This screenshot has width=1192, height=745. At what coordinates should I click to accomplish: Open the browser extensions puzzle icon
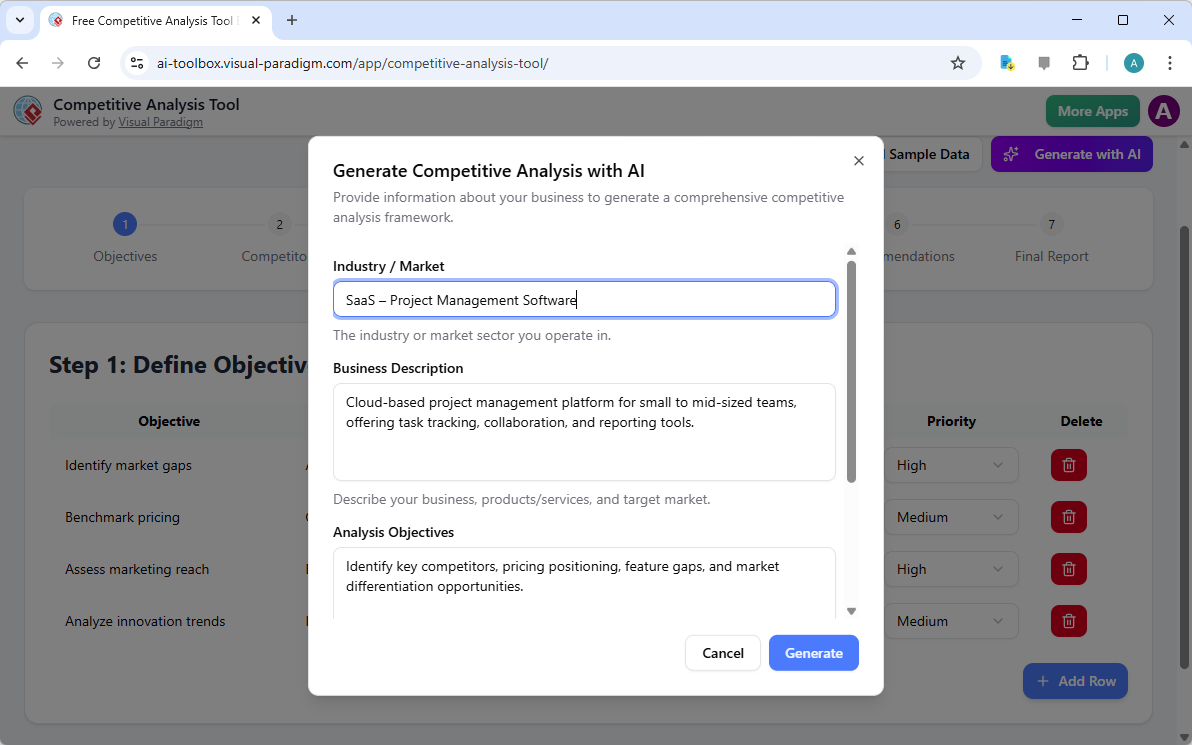[x=1081, y=62]
